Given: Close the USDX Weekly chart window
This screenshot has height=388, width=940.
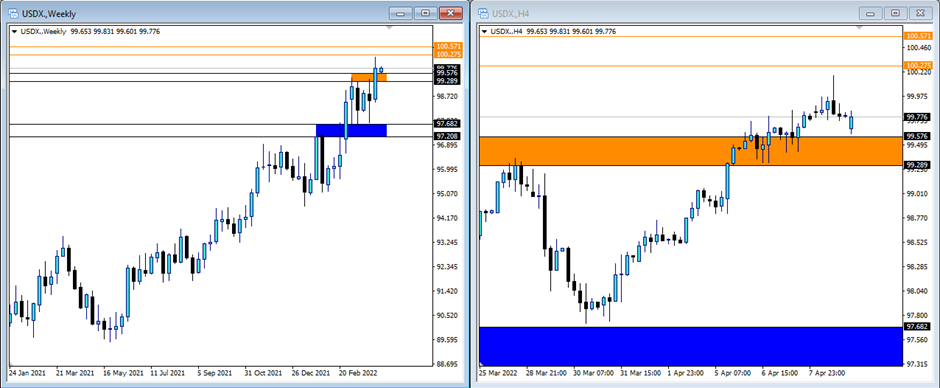Looking at the screenshot, I should 451,13.
